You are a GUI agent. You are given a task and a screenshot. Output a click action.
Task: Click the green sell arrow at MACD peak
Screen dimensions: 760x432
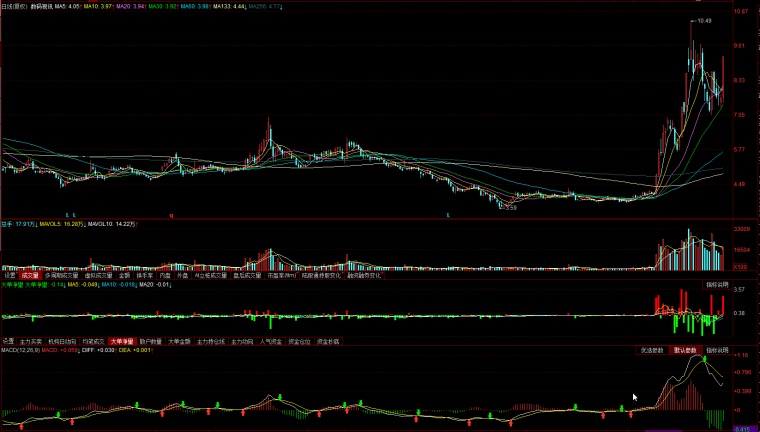(x=704, y=359)
